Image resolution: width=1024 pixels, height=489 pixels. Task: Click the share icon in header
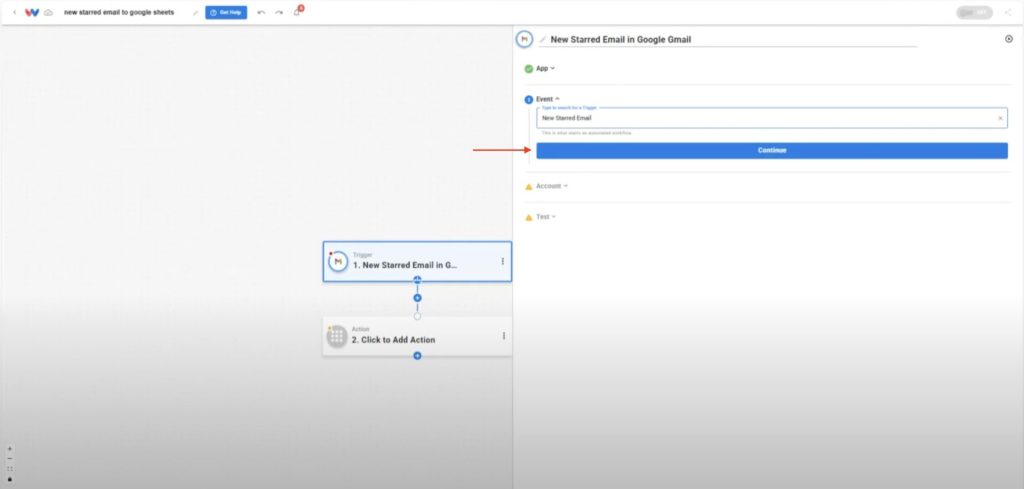click(x=1008, y=12)
